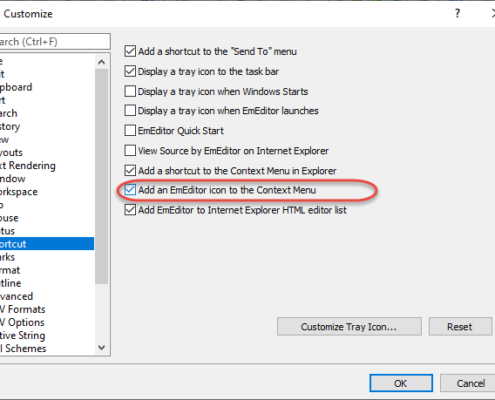The image size is (495, 400).
Task: Click the Cancel button
Action: point(468,383)
